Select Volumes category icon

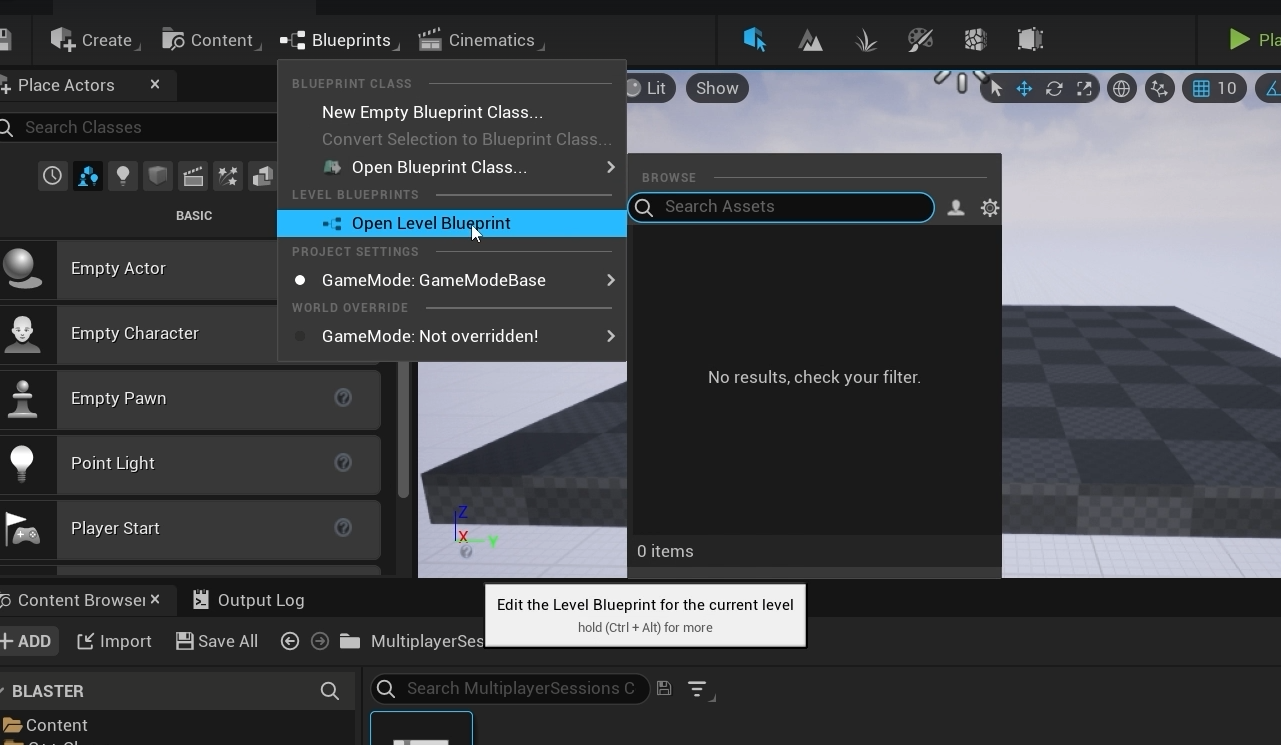[263, 176]
